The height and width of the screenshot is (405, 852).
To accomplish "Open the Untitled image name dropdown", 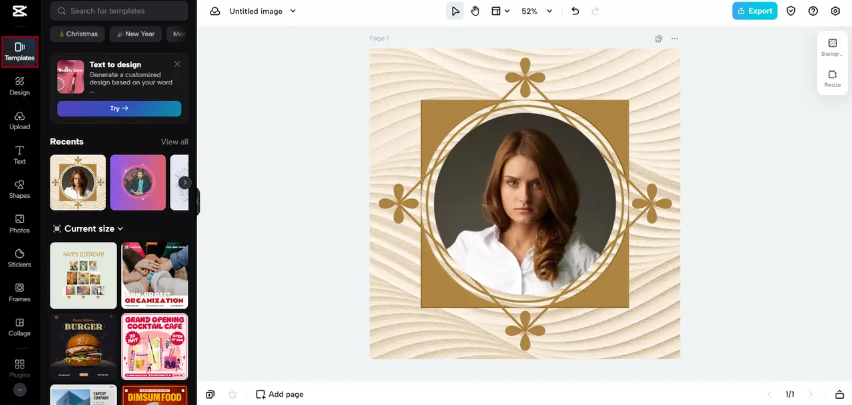I will [263, 11].
